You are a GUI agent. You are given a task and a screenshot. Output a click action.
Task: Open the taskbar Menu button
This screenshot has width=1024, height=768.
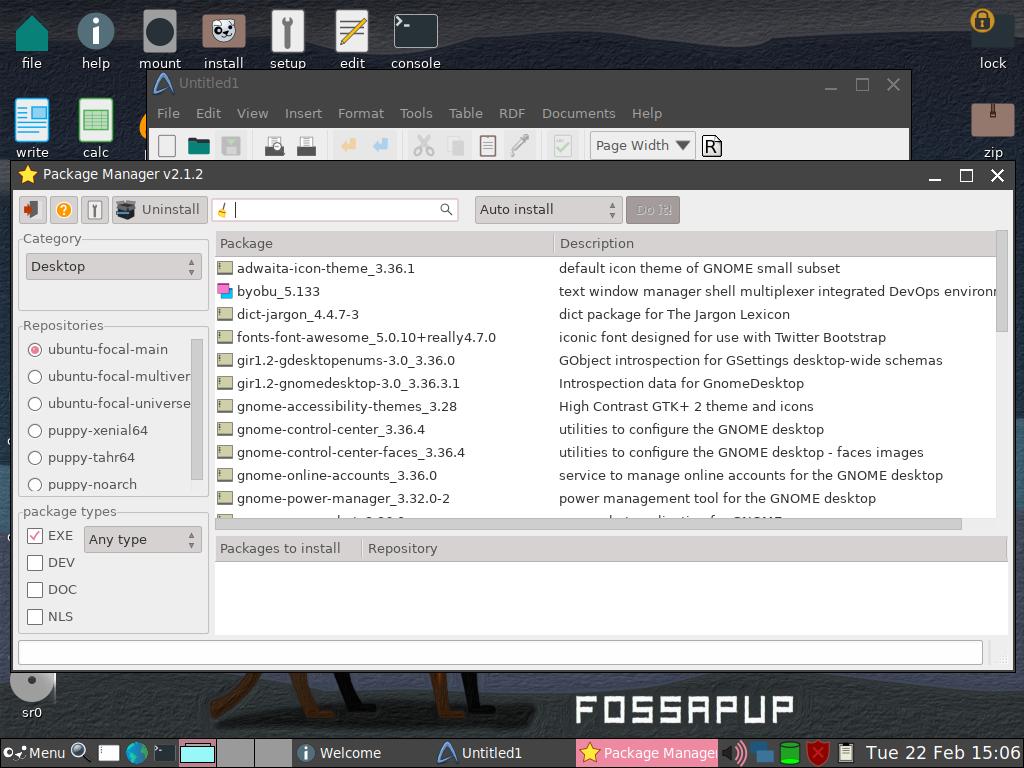34,753
